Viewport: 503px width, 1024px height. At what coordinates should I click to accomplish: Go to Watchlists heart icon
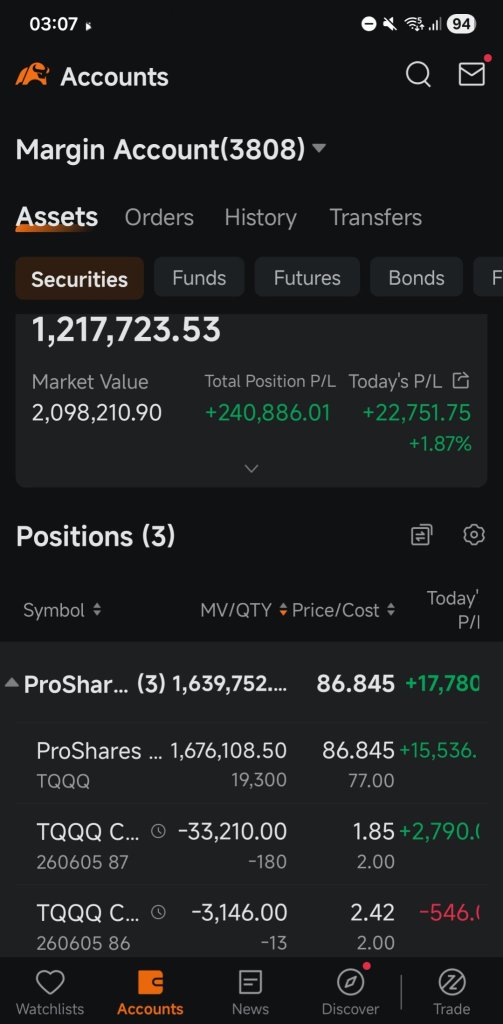[x=50, y=993]
